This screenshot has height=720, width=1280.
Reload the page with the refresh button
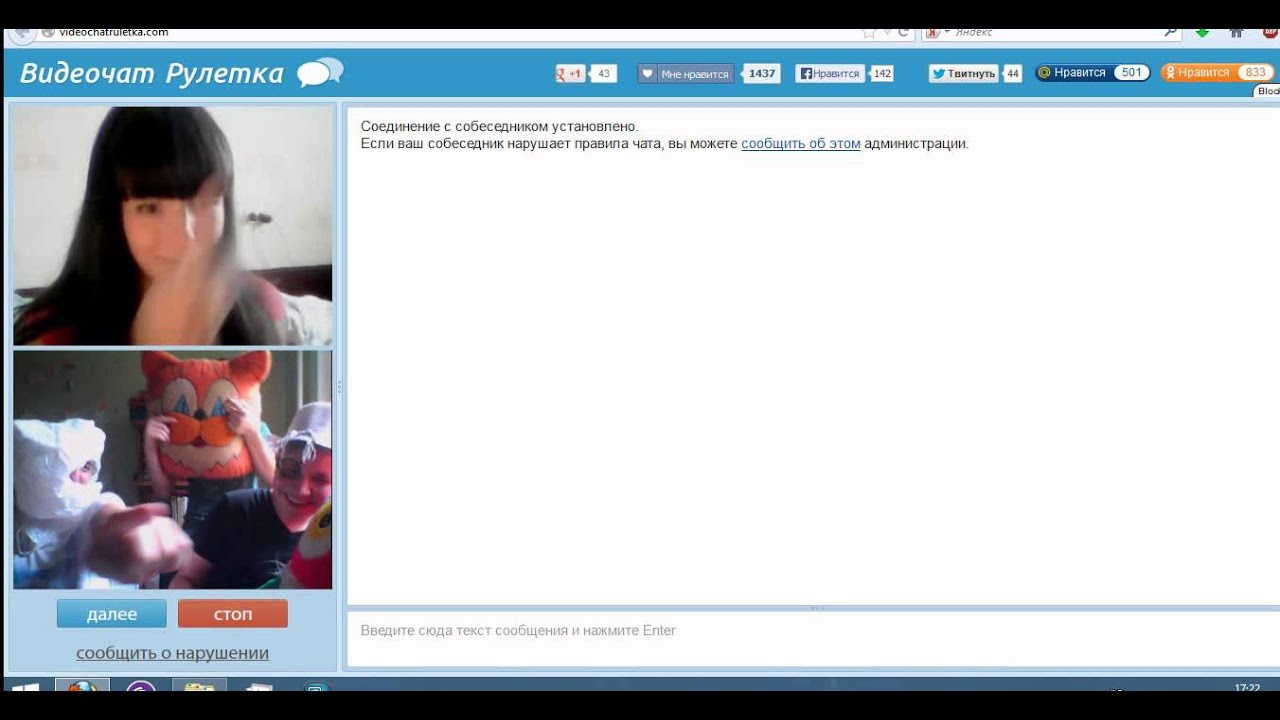pyautogui.click(x=903, y=32)
